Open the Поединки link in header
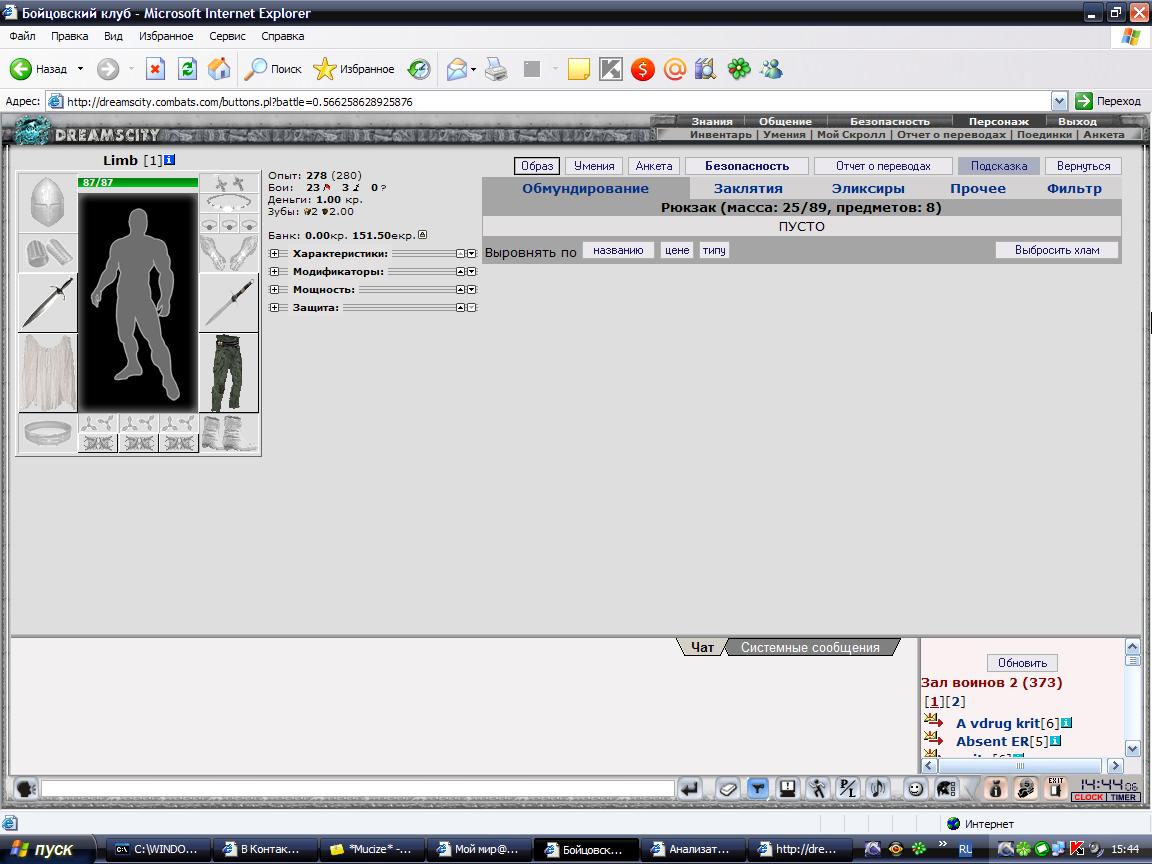 pyautogui.click(x=1044, y=134)
